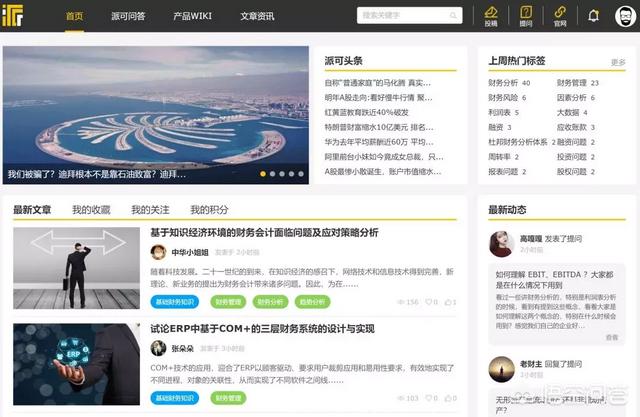Select the active carousel indicator dot
Image resolution: width=640 pixels, height=417 pixels.
click(x=264, y=173)
